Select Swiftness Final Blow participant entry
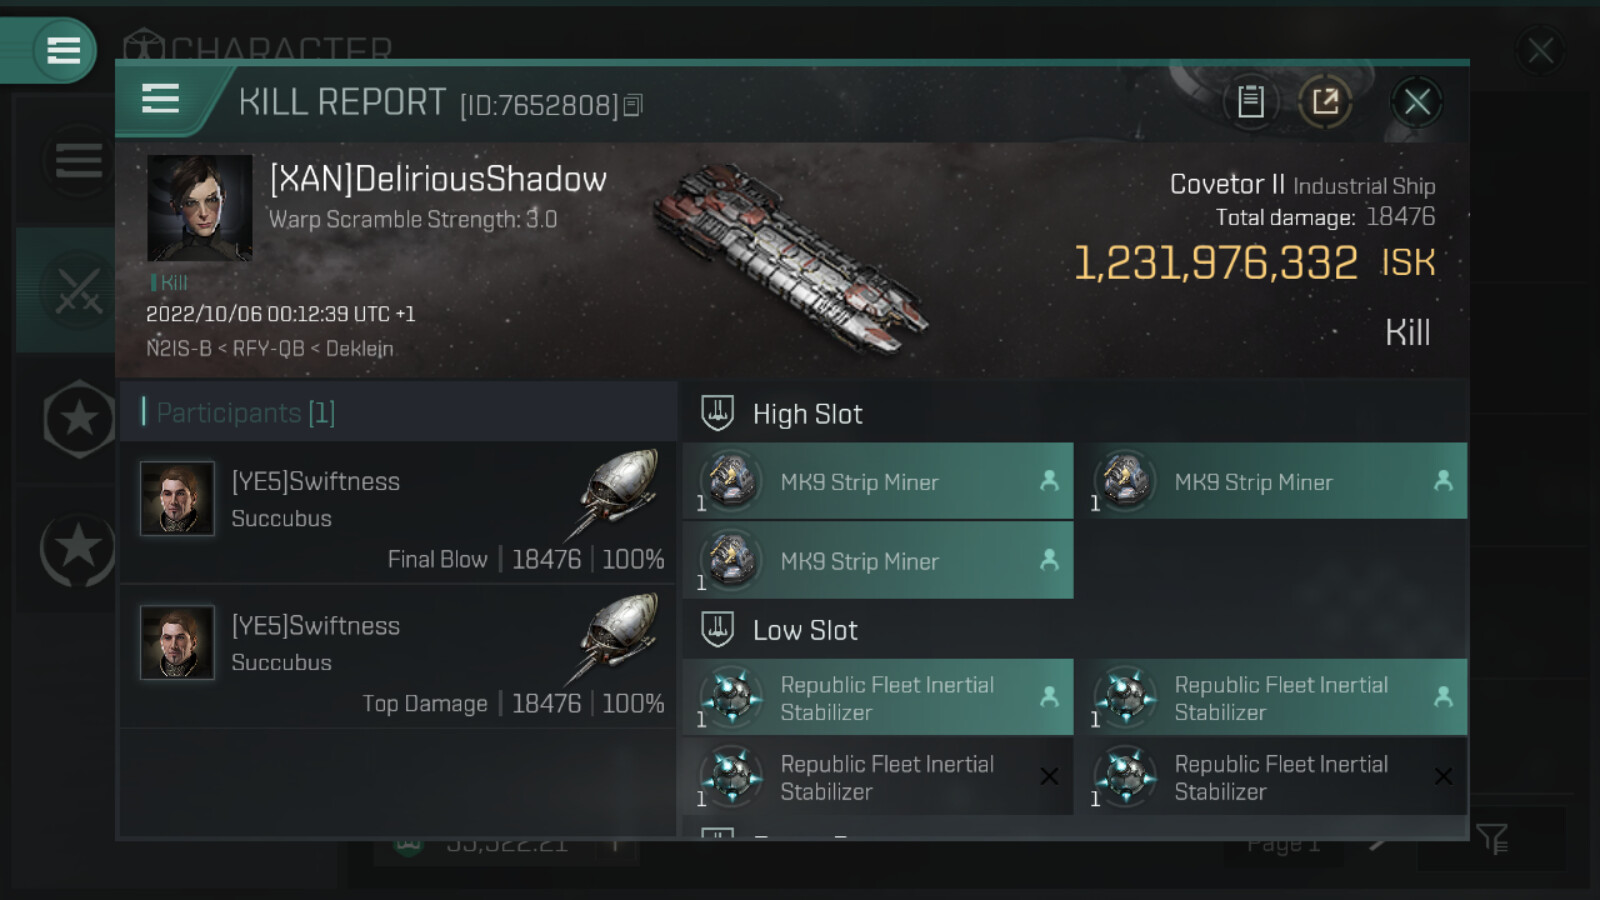The height and width of the screenshot is (900, 1600). [398, 514]
